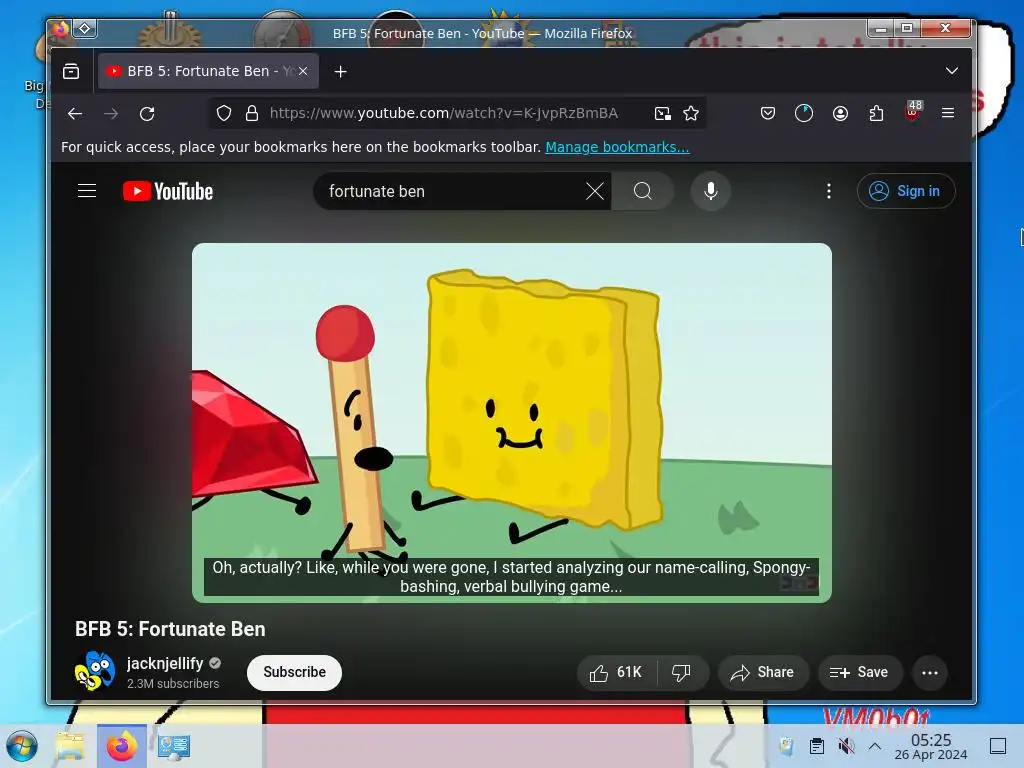Open the Firefox window menu icon in titlebar
The image size is (1024, 768).
pyautogui.click(x=61, y=29)
